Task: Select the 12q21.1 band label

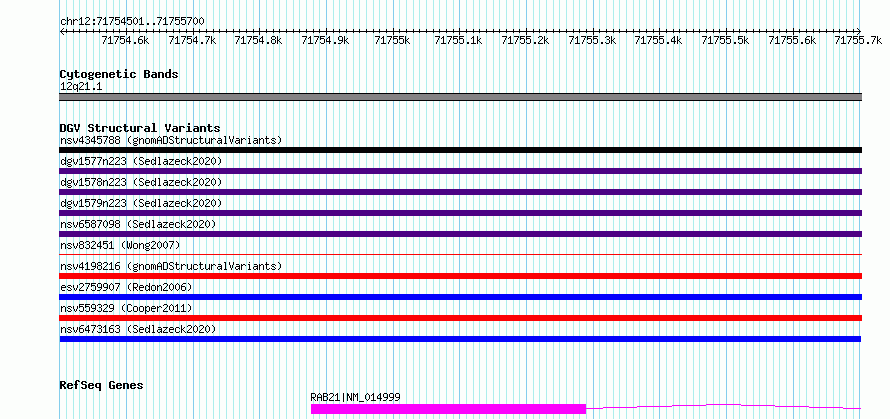Action: click(81, 87)
